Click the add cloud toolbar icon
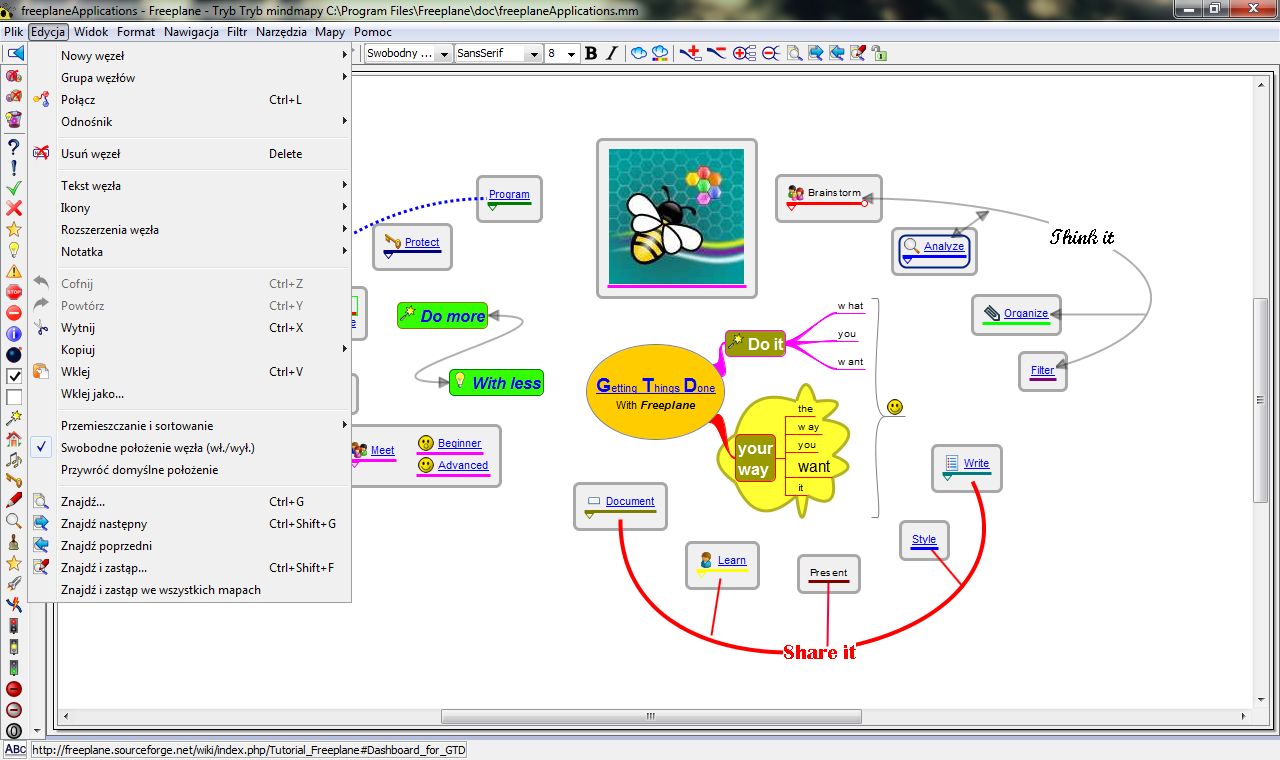The image size is (1280, 760). point(639,53)
